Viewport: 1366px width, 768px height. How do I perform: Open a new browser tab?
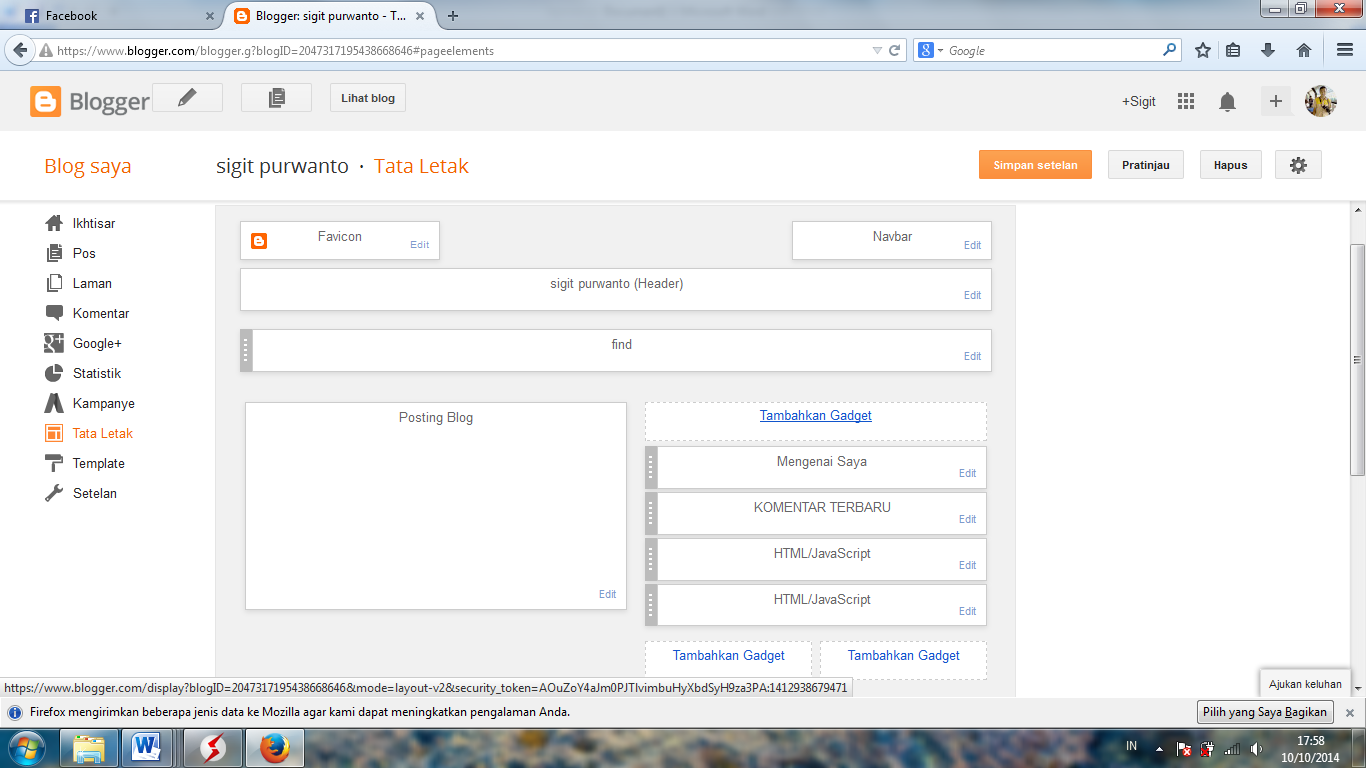click(x=453, y=16)
